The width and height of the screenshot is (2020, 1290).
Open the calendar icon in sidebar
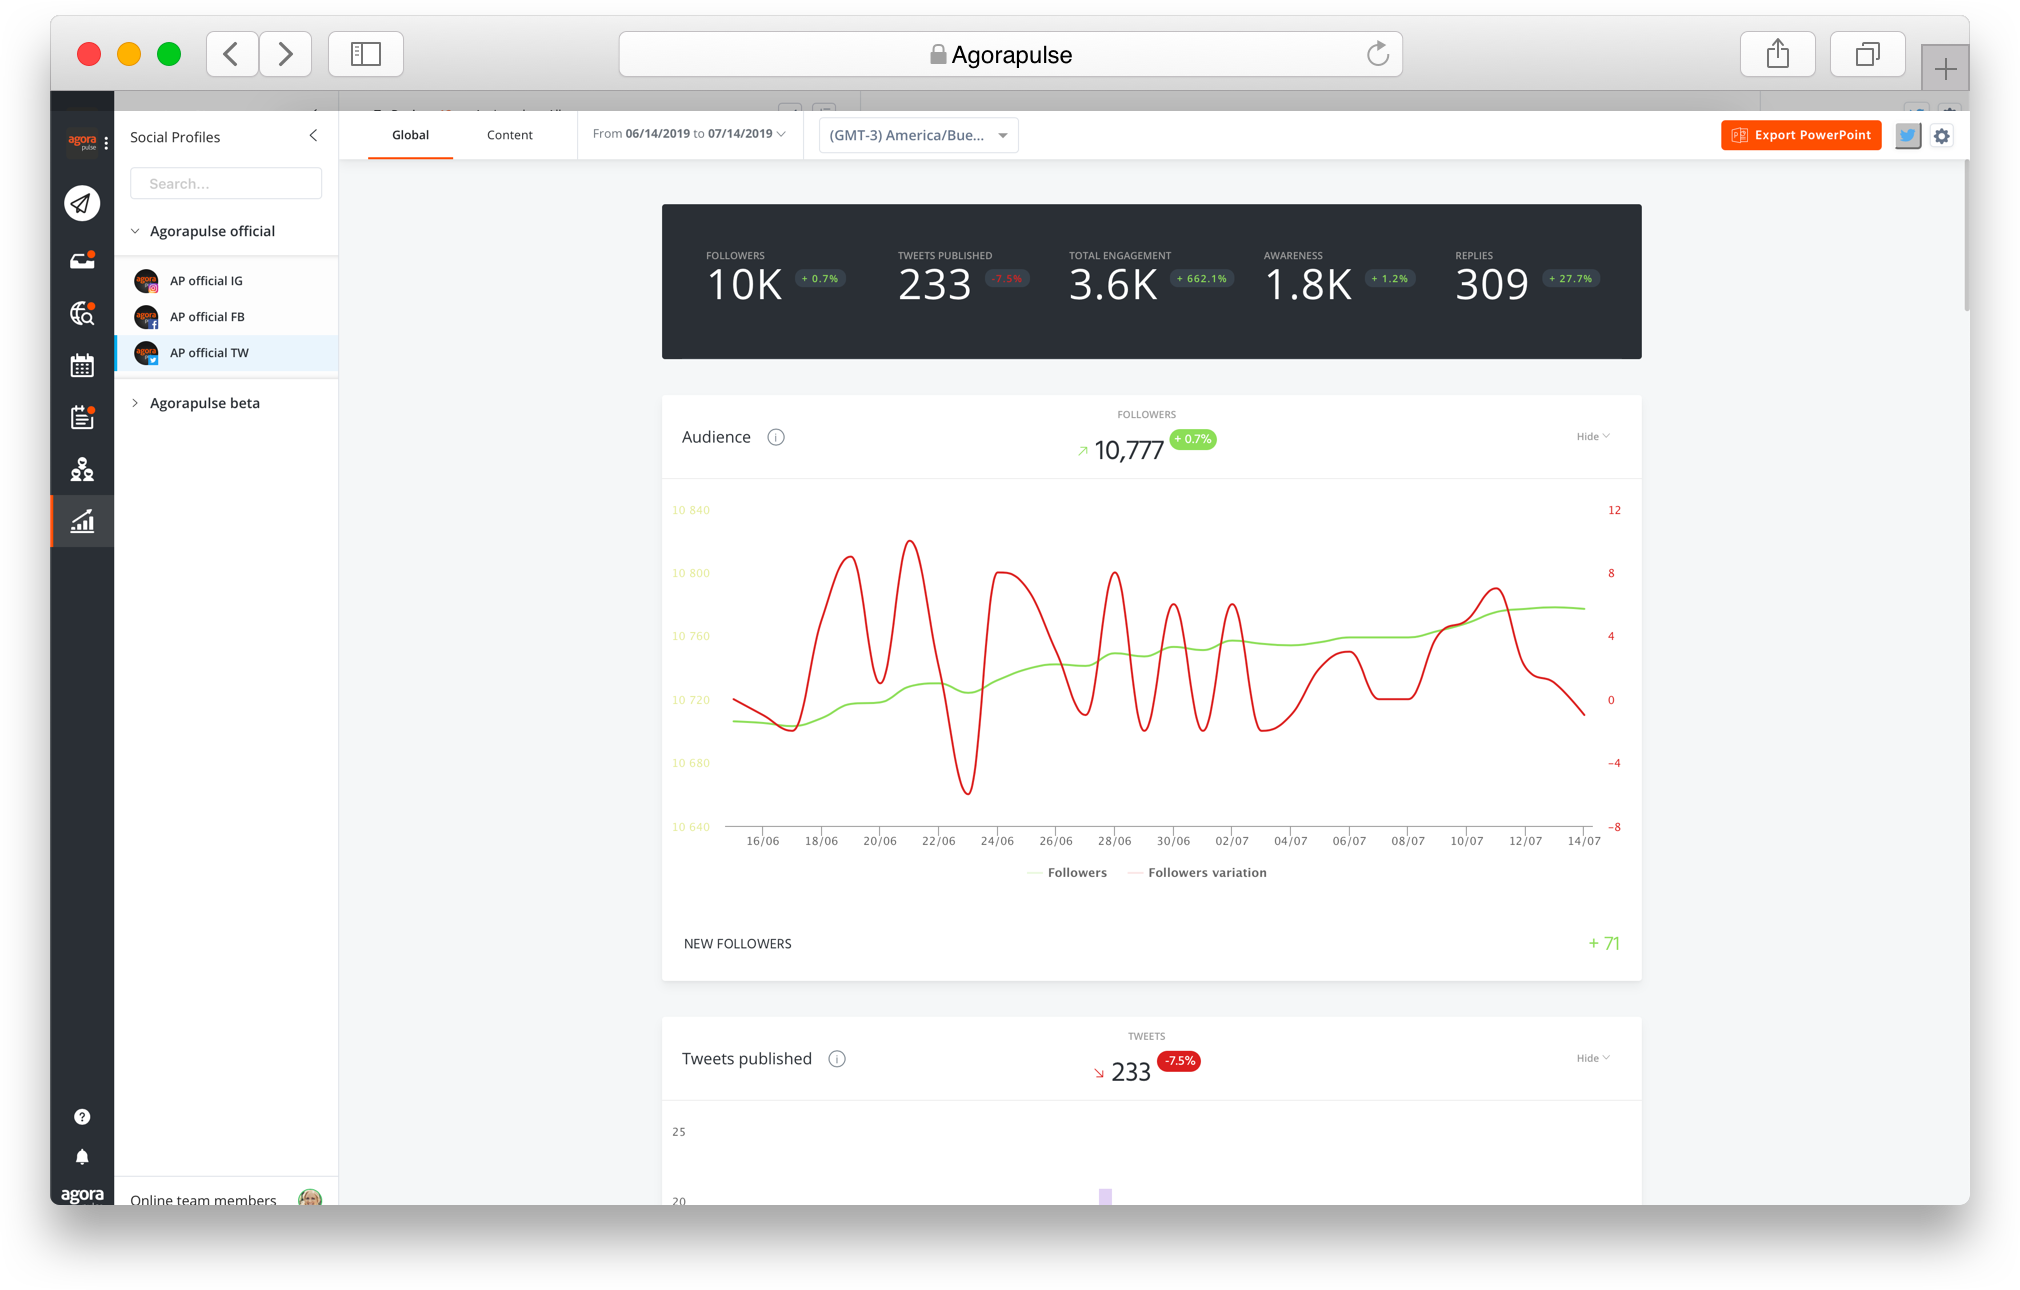coord(82,366)
